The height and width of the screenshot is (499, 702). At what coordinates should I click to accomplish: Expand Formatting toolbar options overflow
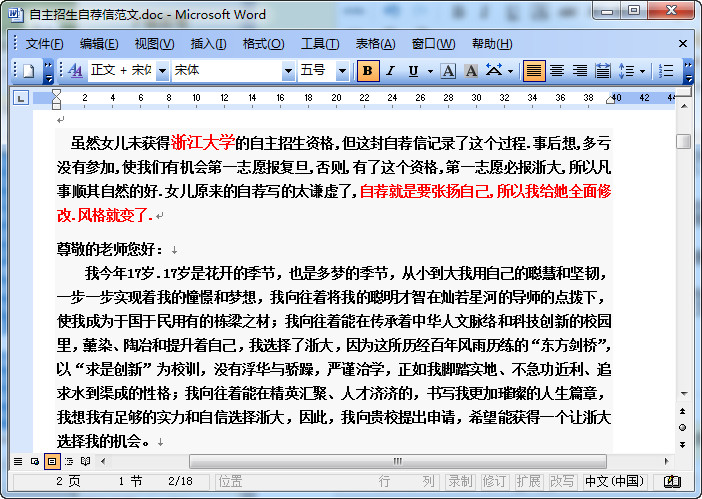[x=689, y=72]
